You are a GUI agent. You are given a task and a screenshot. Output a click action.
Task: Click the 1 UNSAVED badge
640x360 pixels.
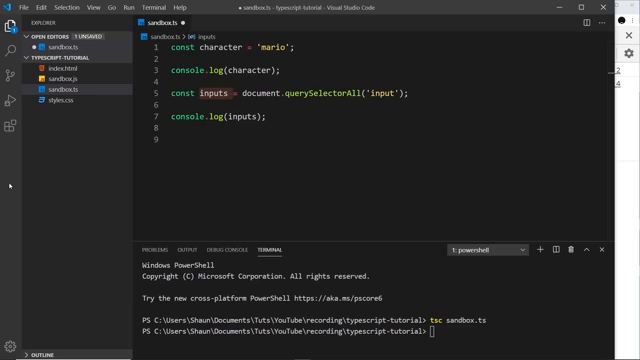88,37
